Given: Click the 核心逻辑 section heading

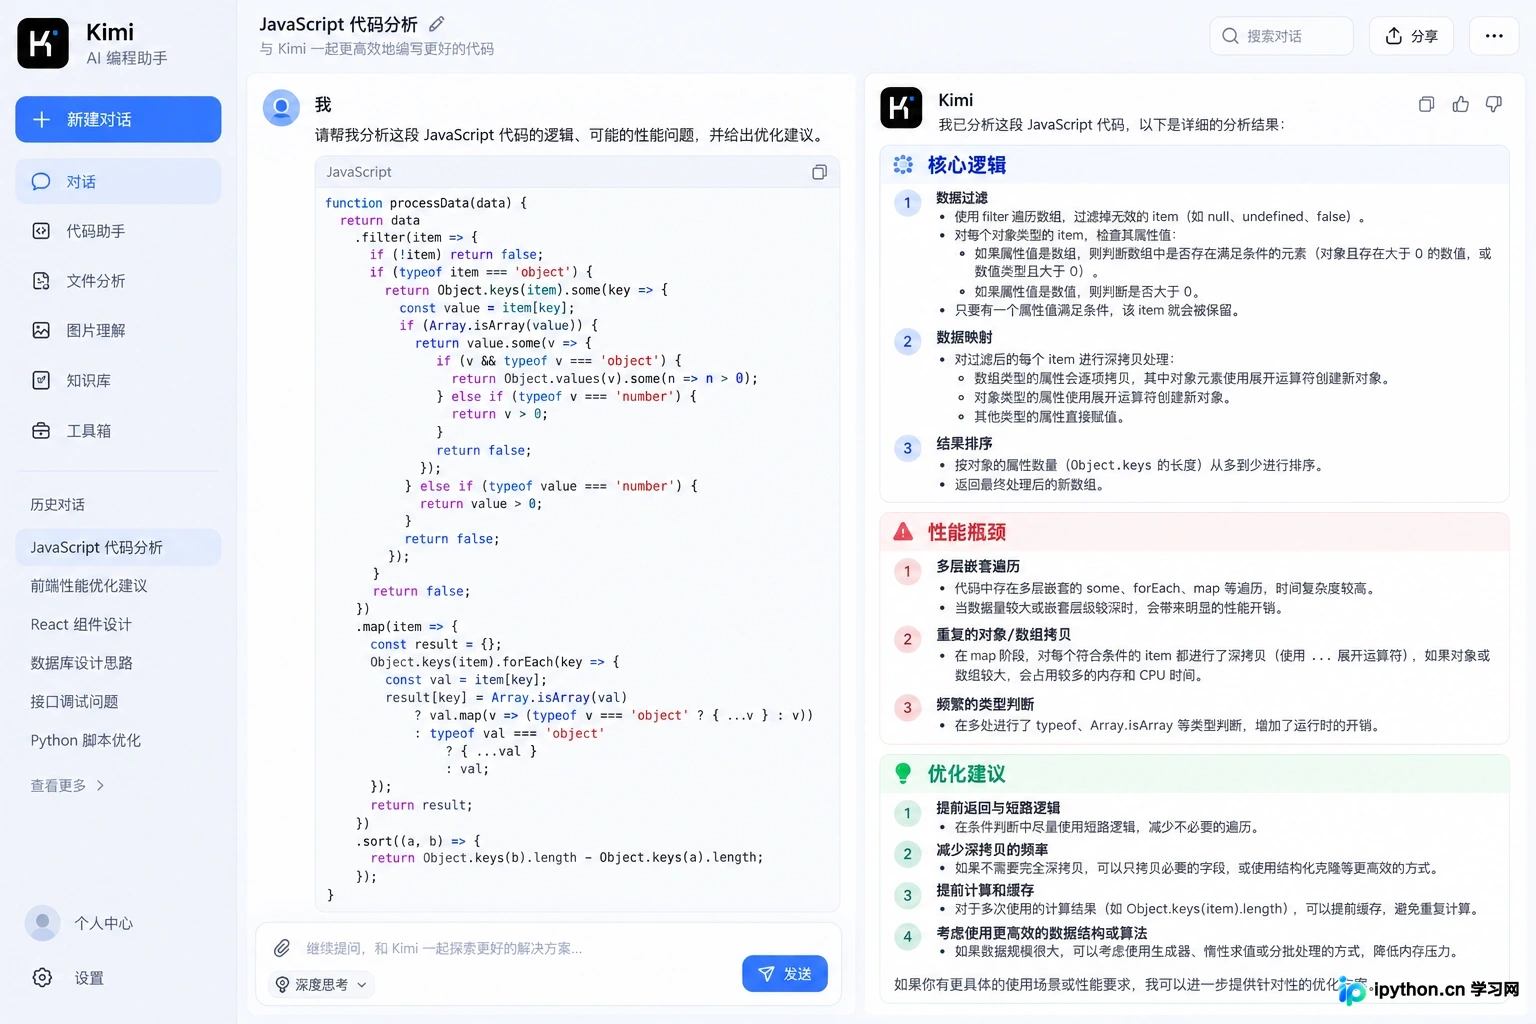Looking at the screenshot, I should (966, 165).
